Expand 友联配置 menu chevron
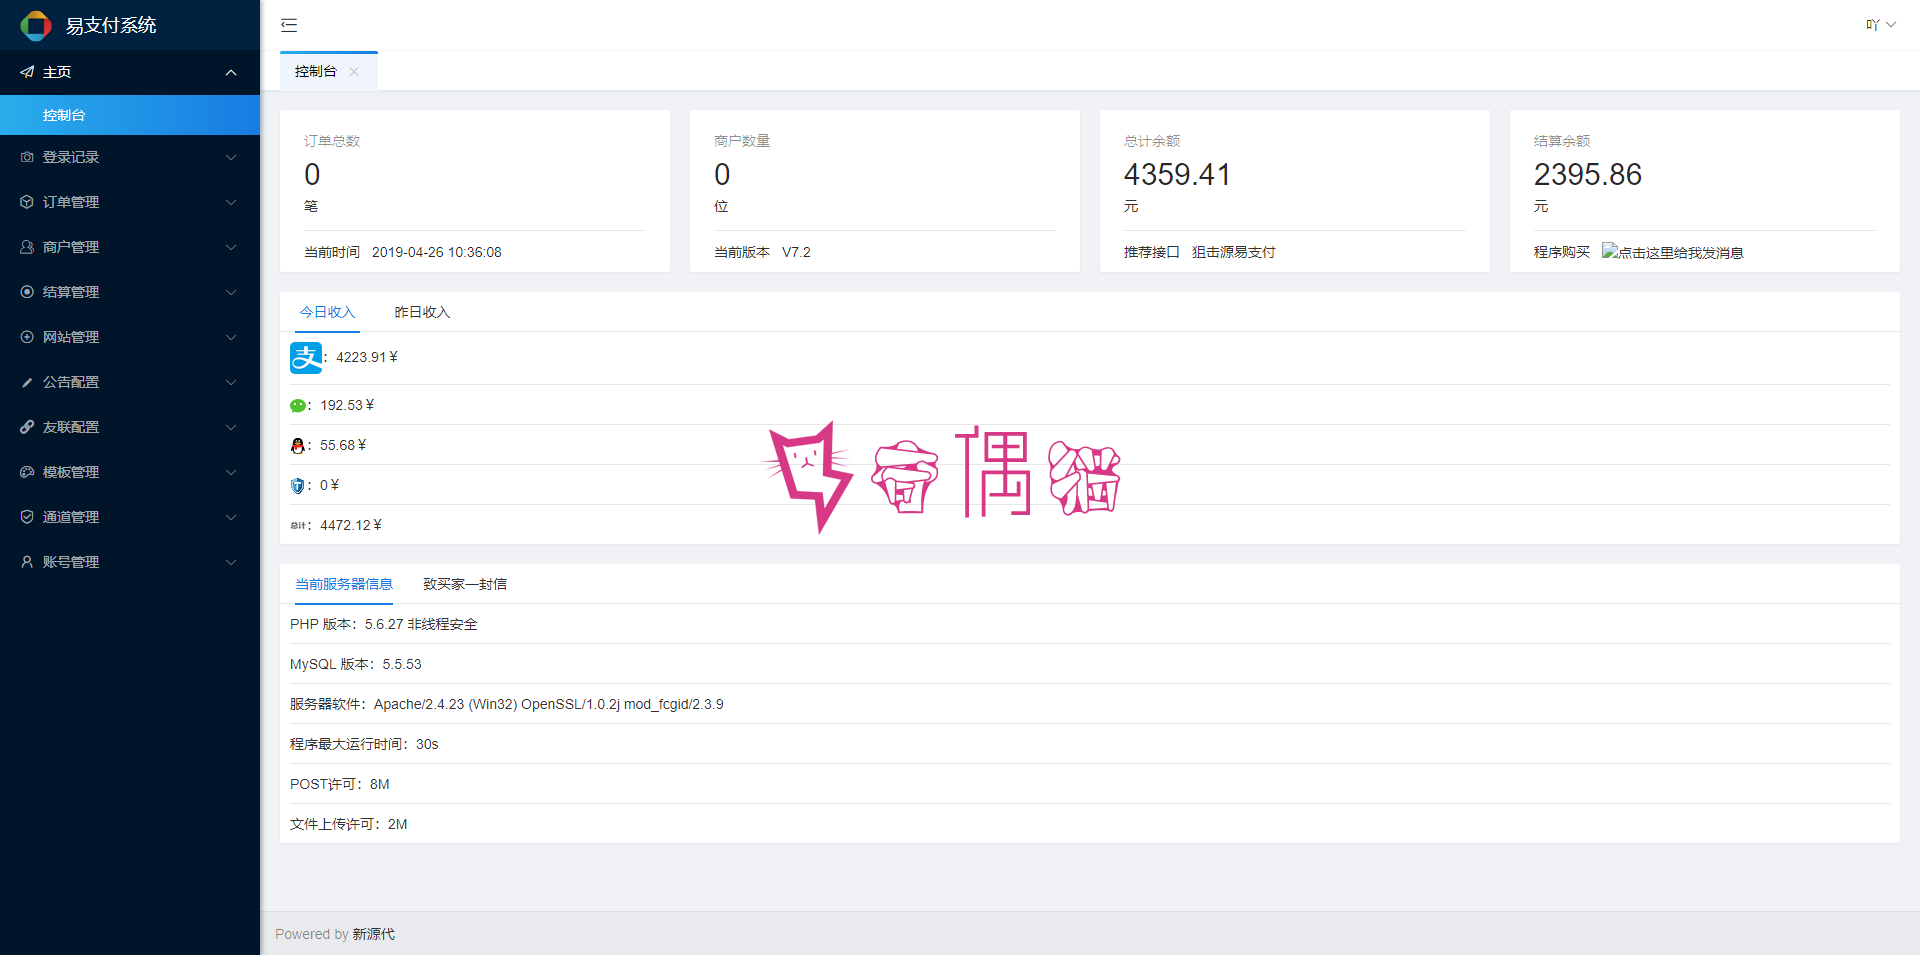Viewport: 1920px width, 955px height. pyautogui.click(x=231, y=427)
